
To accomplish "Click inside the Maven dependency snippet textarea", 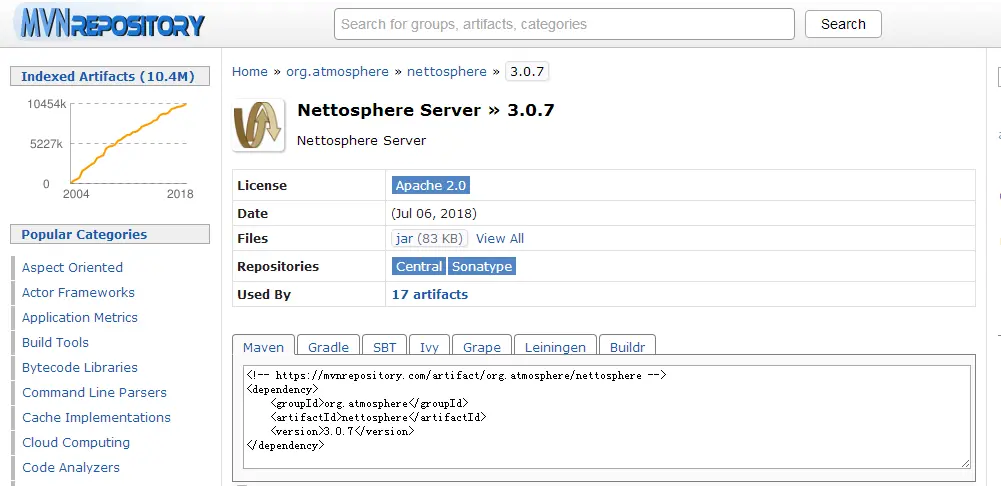I will point(607,416).
